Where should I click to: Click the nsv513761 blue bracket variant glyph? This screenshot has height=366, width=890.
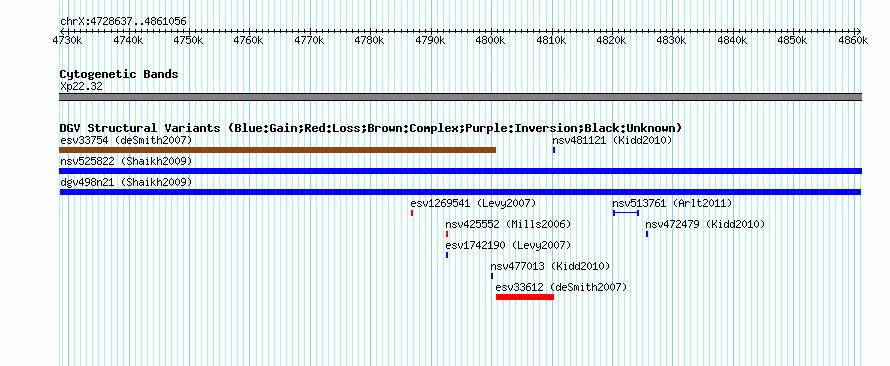tap(626, 213)
